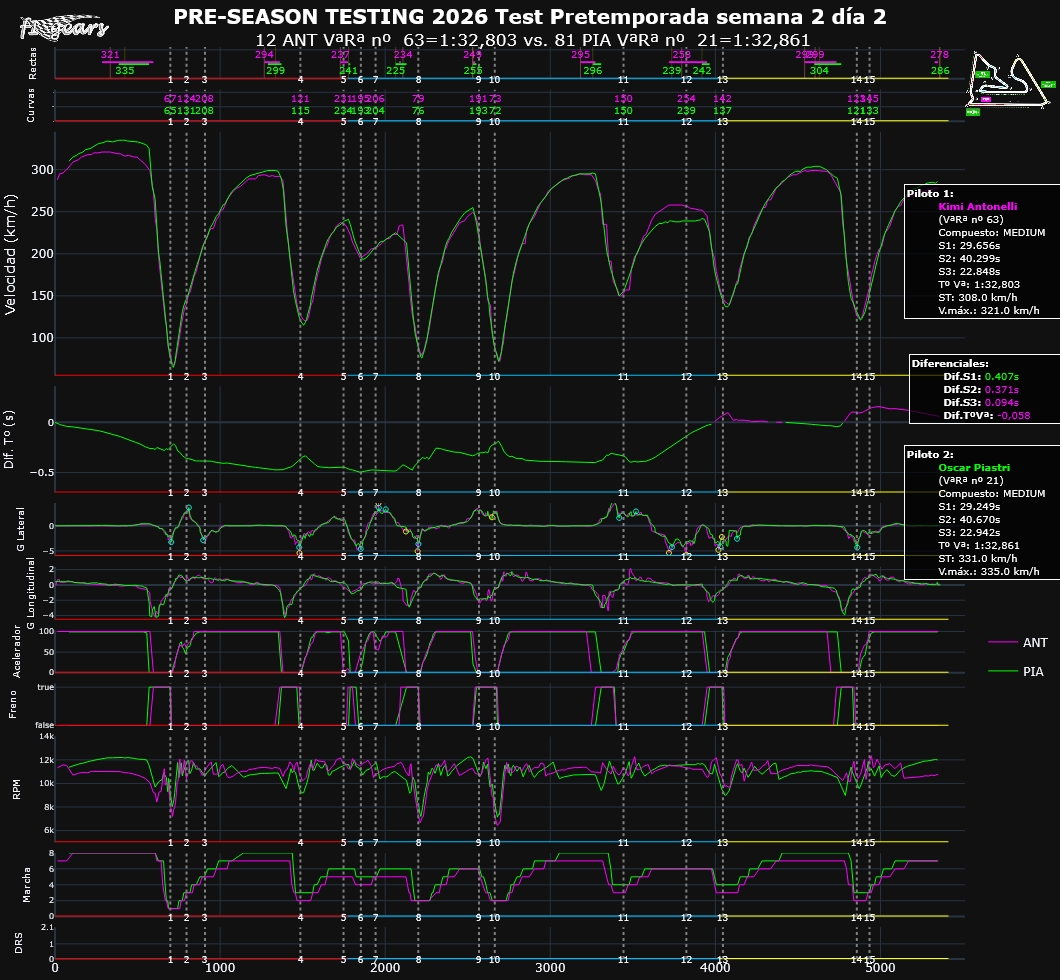Select the S1: 29.656s value
The image size is (1060, 980).
(x=969, y=245)
